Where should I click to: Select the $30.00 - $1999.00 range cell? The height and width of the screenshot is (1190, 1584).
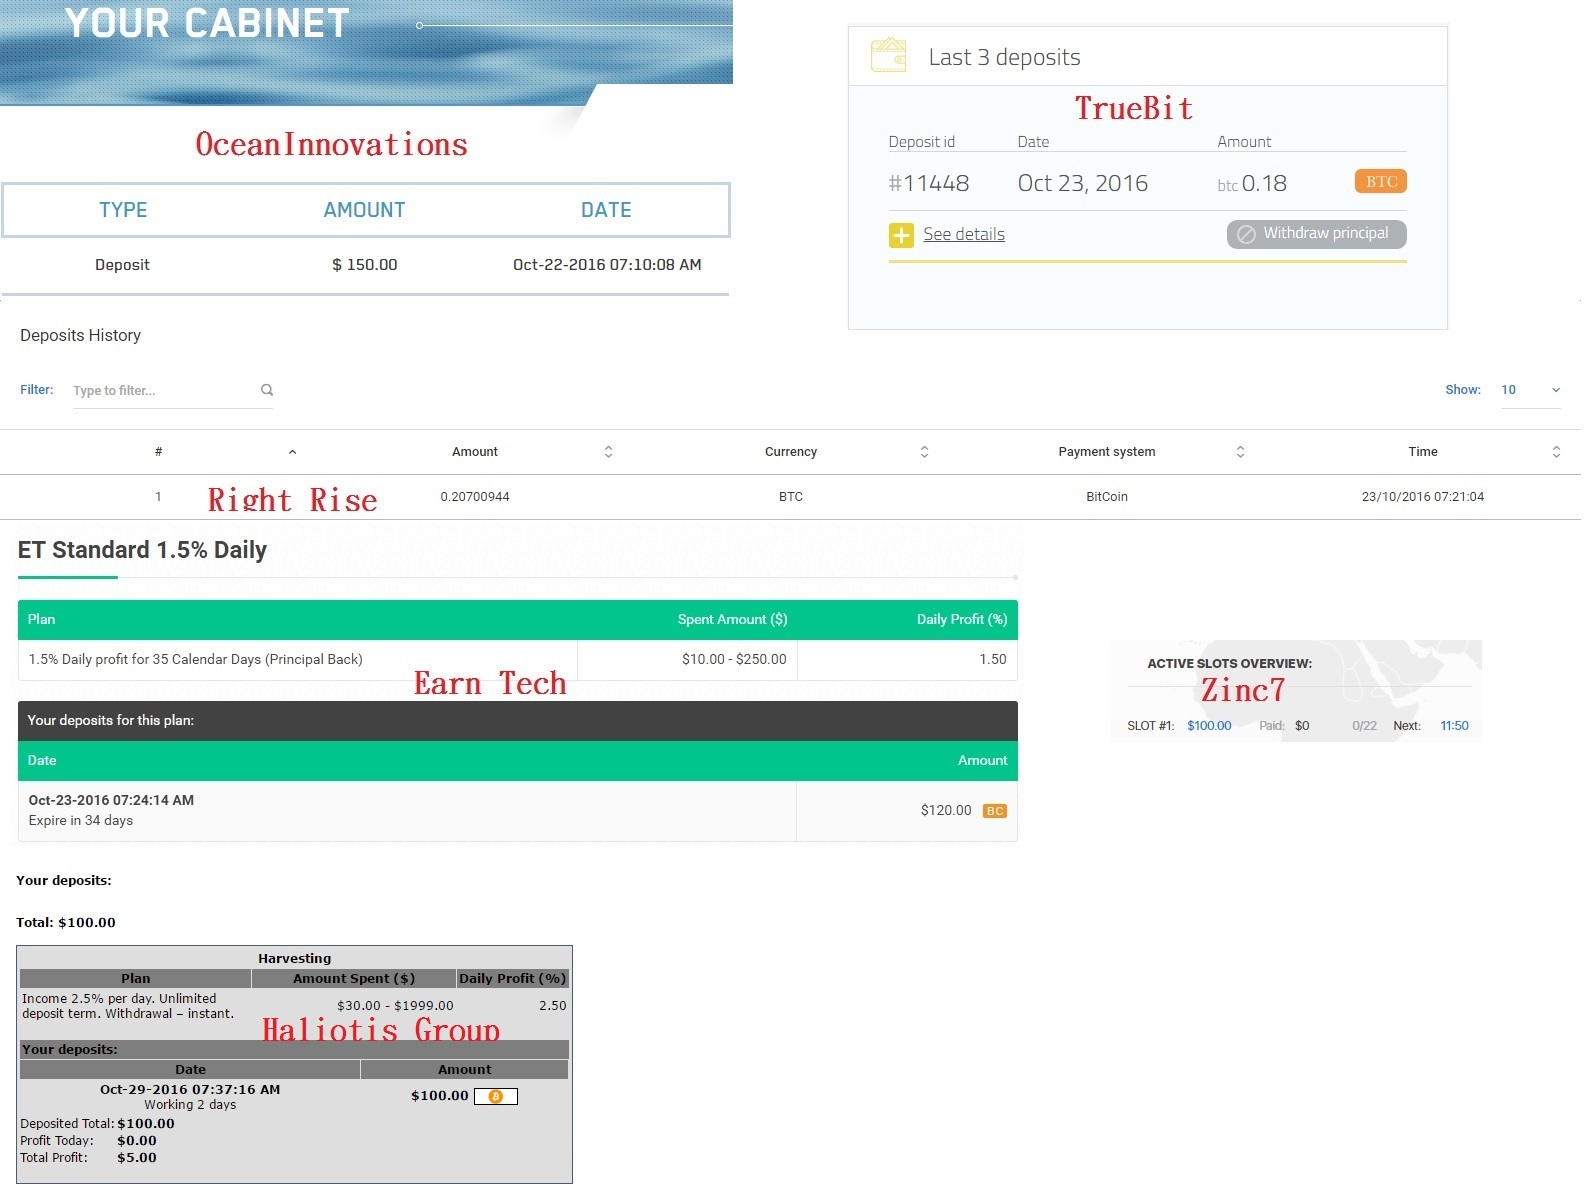point(395,1006)
